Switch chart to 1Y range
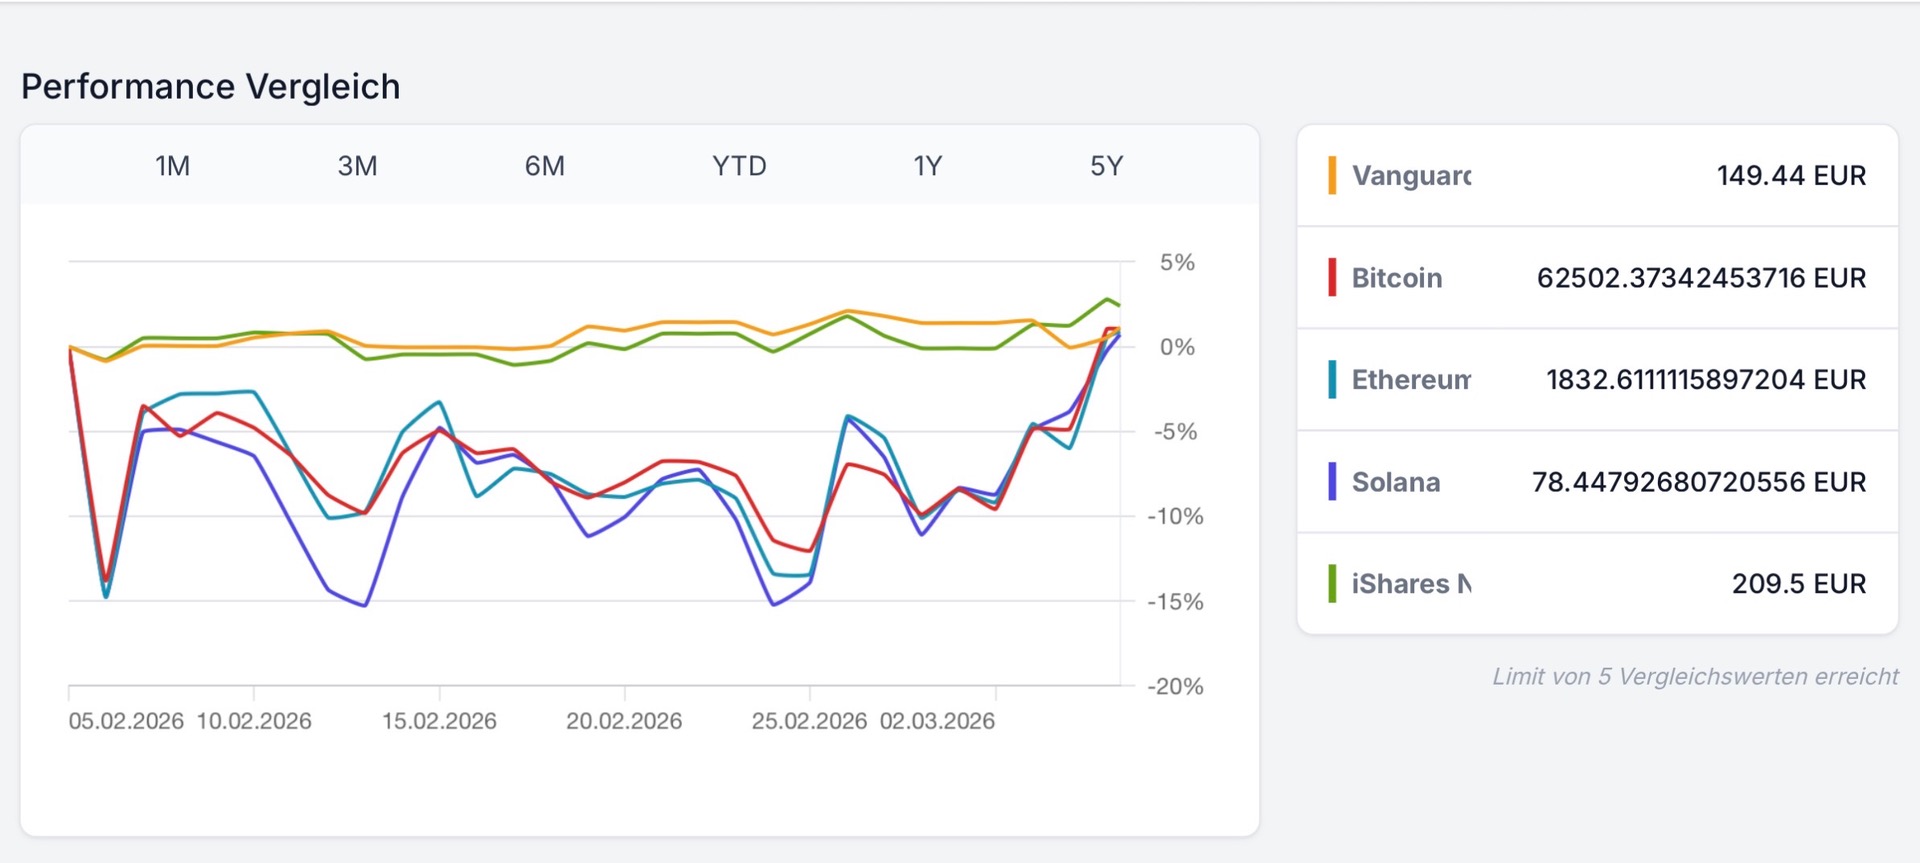1920x863 pixels. click(927, 166)
